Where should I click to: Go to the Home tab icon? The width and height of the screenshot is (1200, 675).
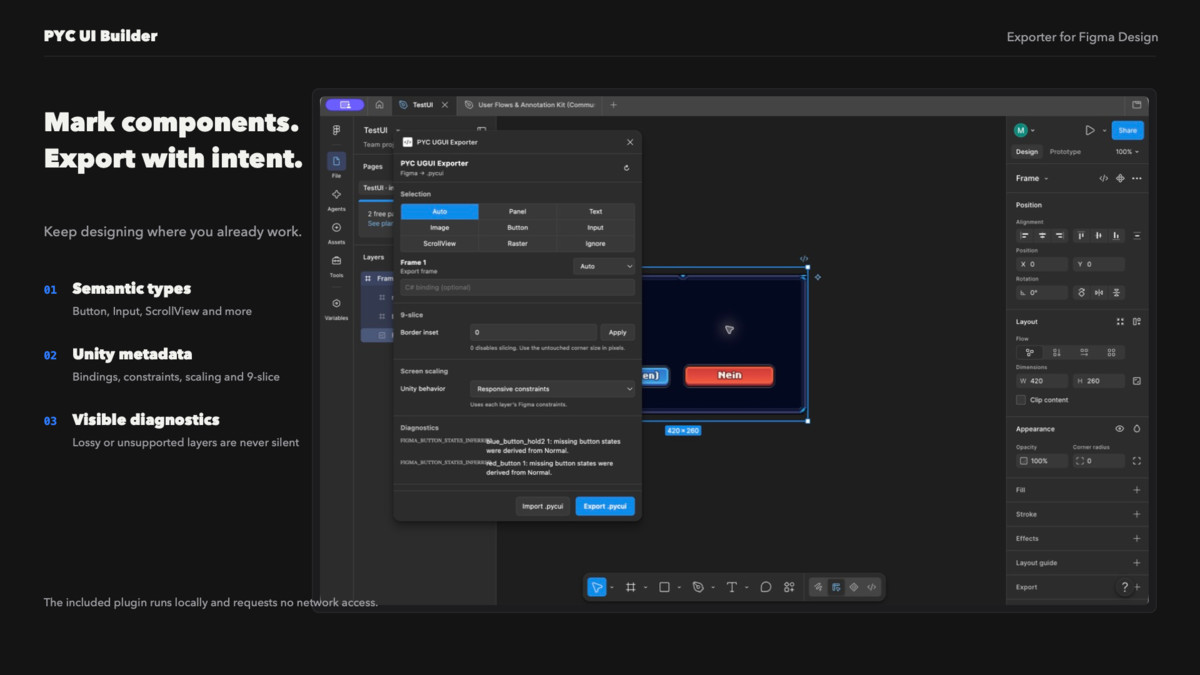pos(379,104)
